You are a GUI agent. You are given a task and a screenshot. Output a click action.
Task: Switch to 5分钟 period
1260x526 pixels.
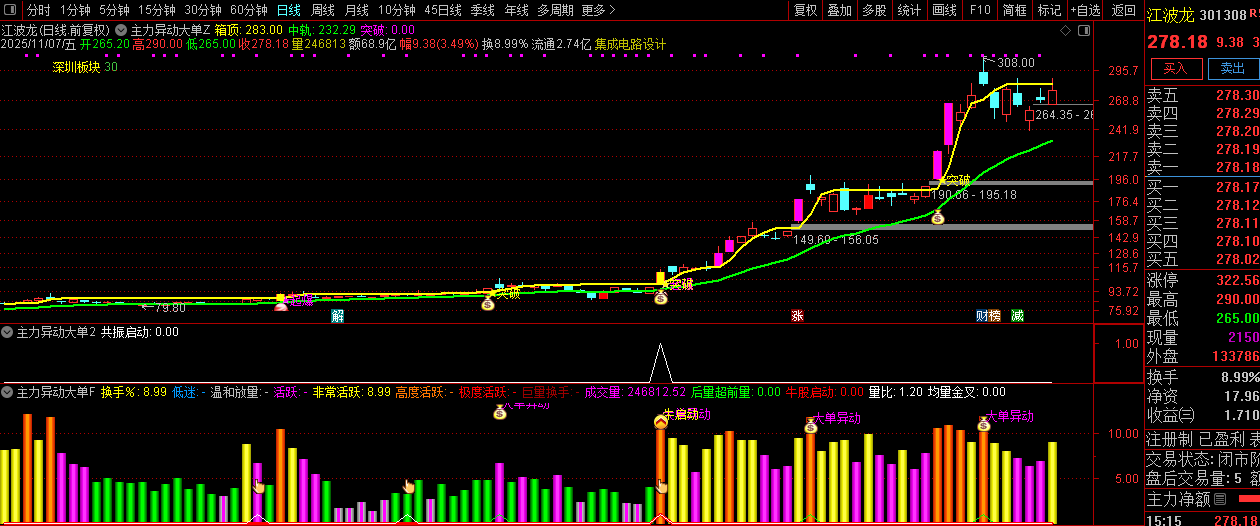pos(114,10)
